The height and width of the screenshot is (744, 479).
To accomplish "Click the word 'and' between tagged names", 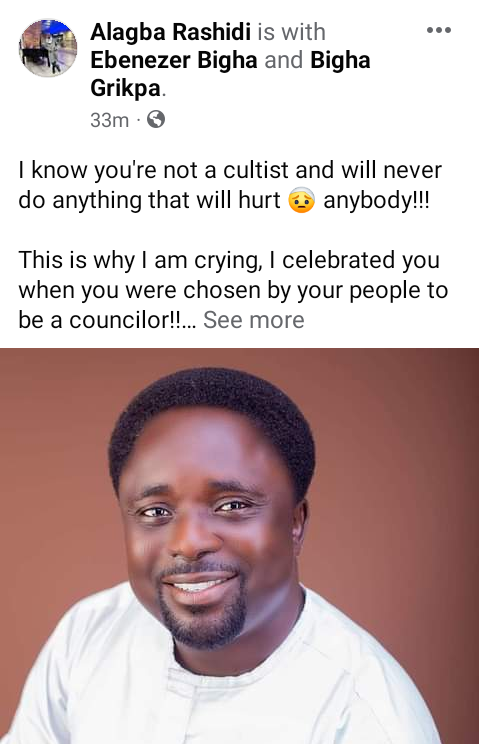I will pyautogui.click(x=284, y=60).
